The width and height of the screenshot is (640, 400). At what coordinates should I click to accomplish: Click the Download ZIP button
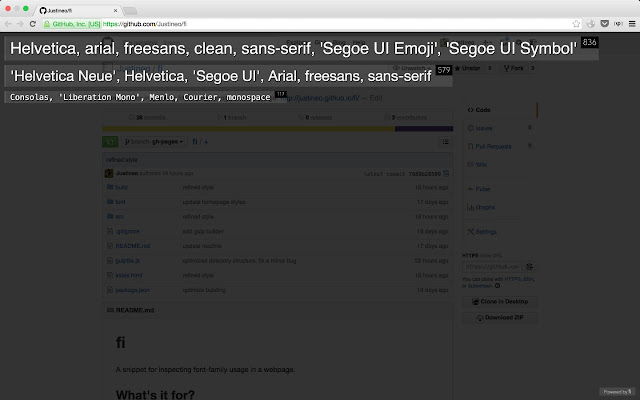(x=501, y=318)
